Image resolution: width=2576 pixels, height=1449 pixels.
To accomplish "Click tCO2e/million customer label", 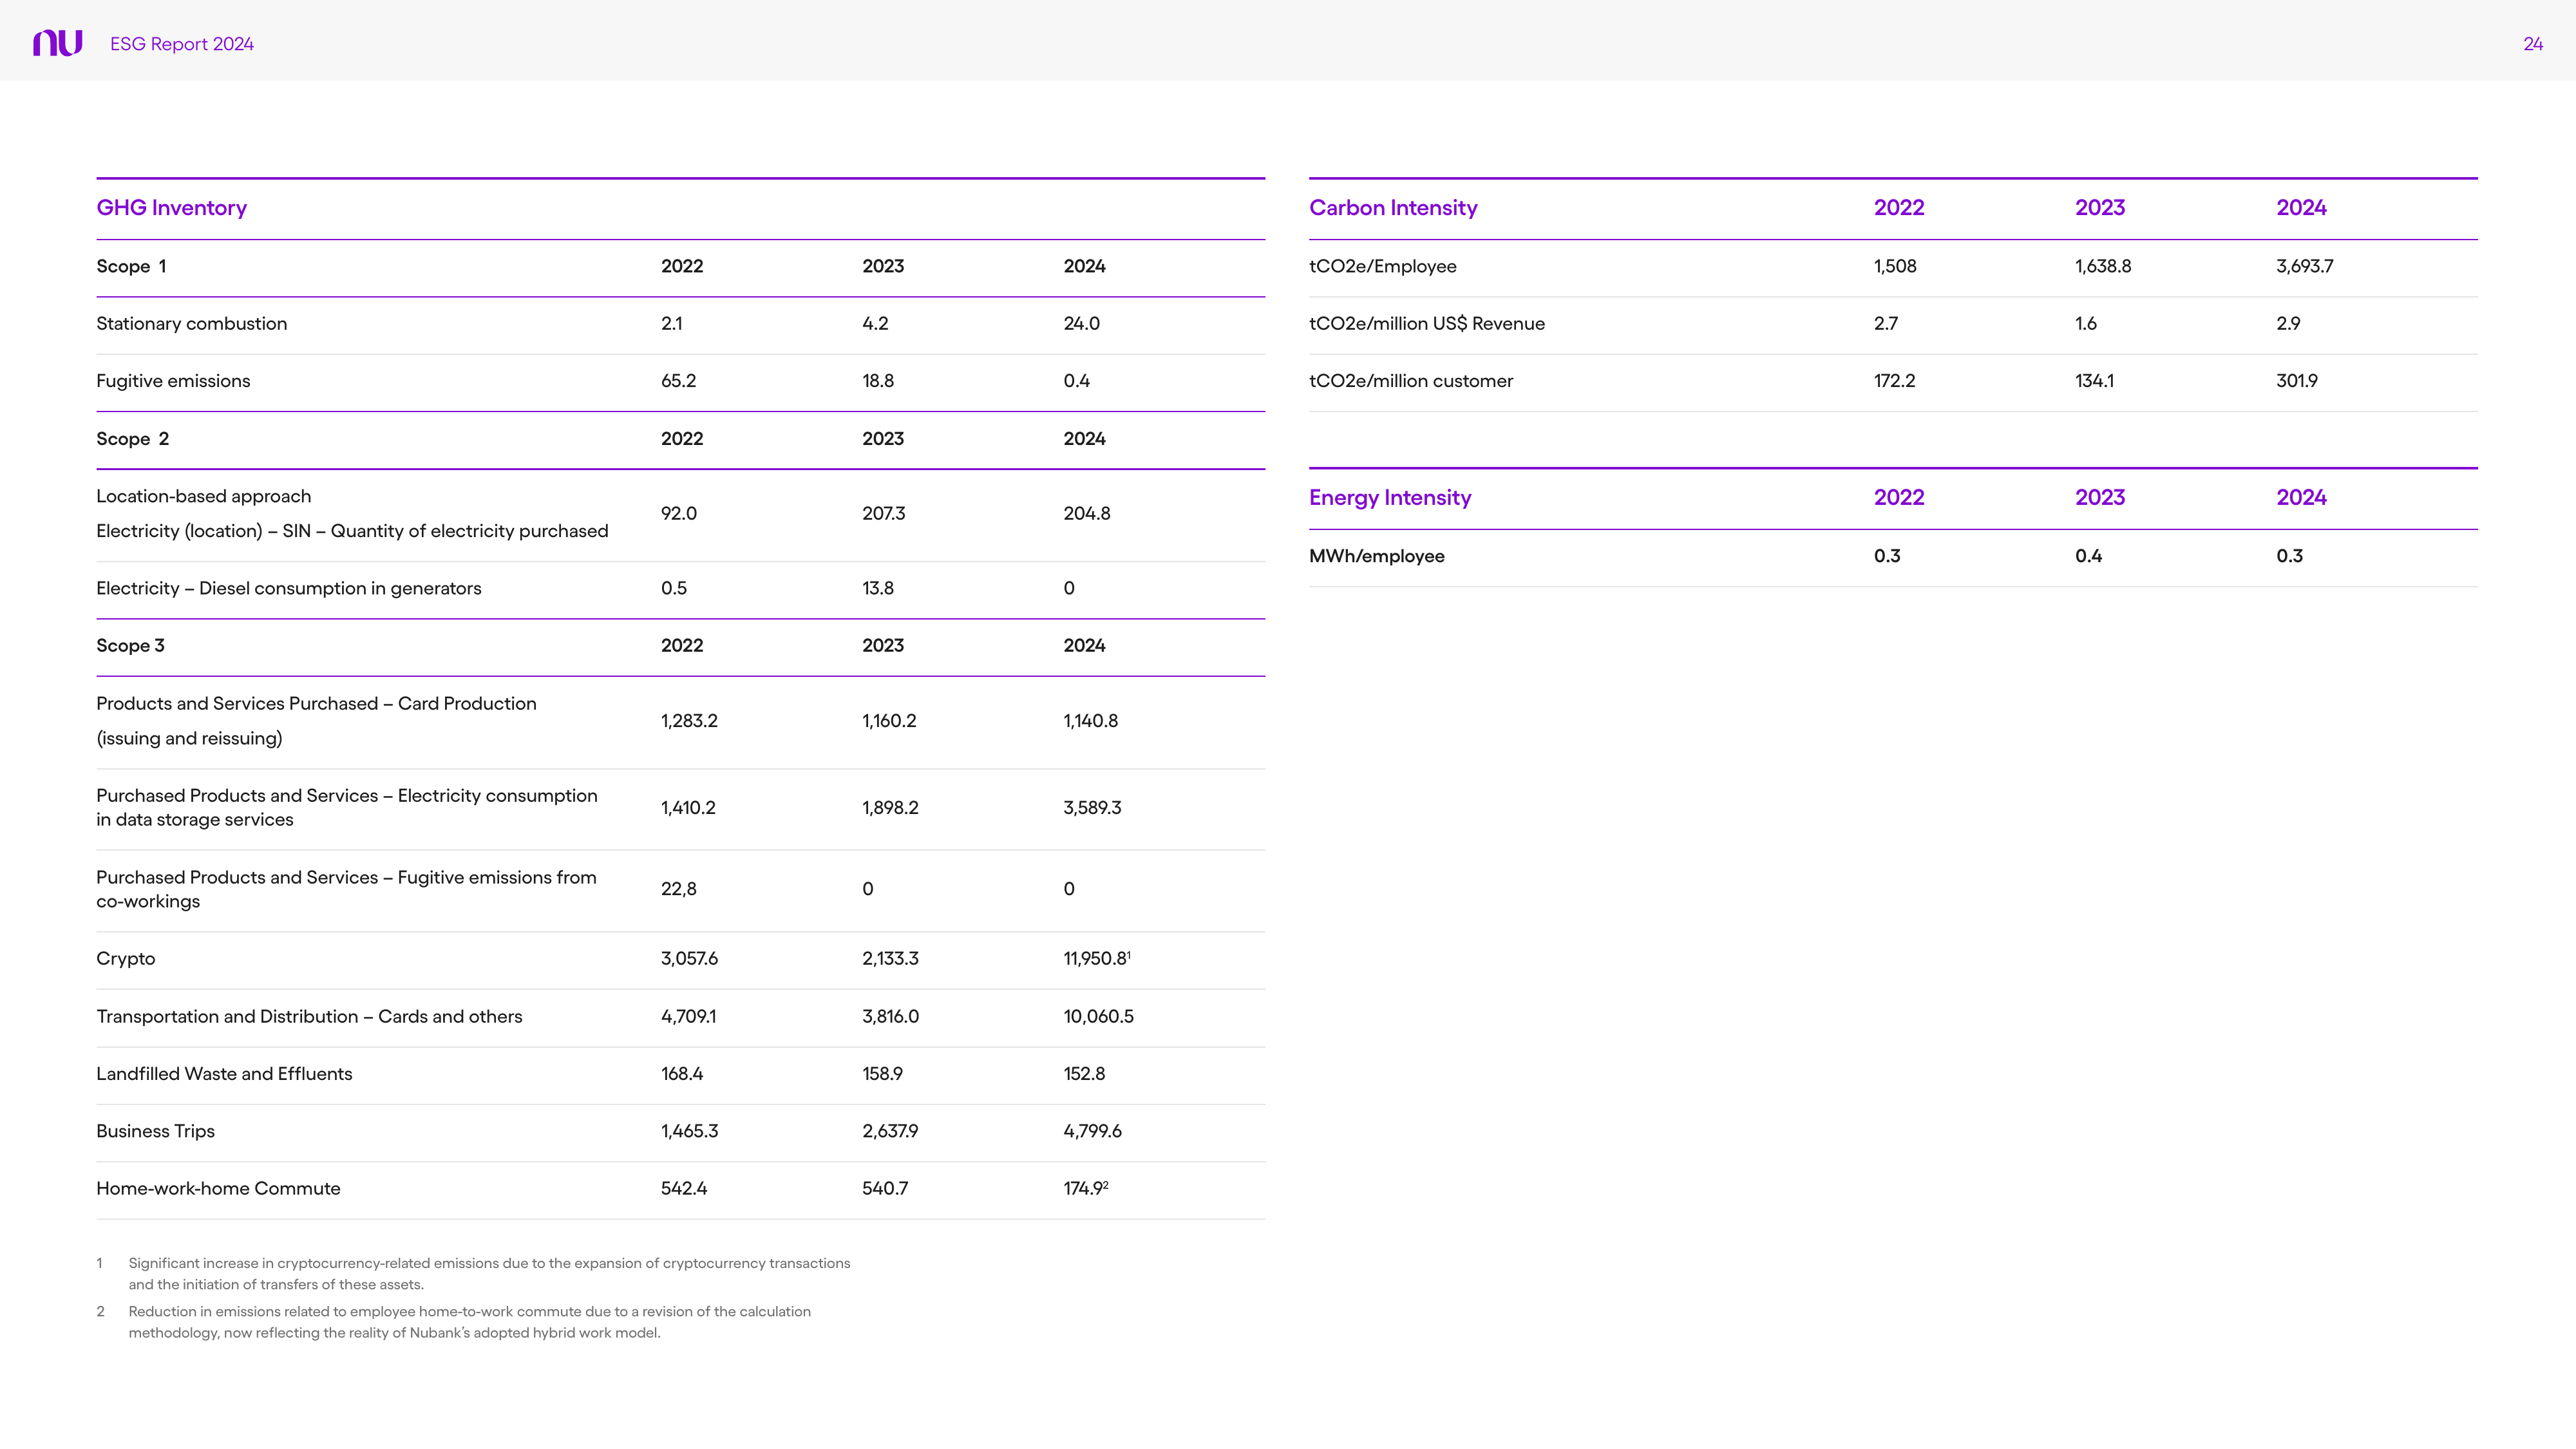I will coord(1411,381).
